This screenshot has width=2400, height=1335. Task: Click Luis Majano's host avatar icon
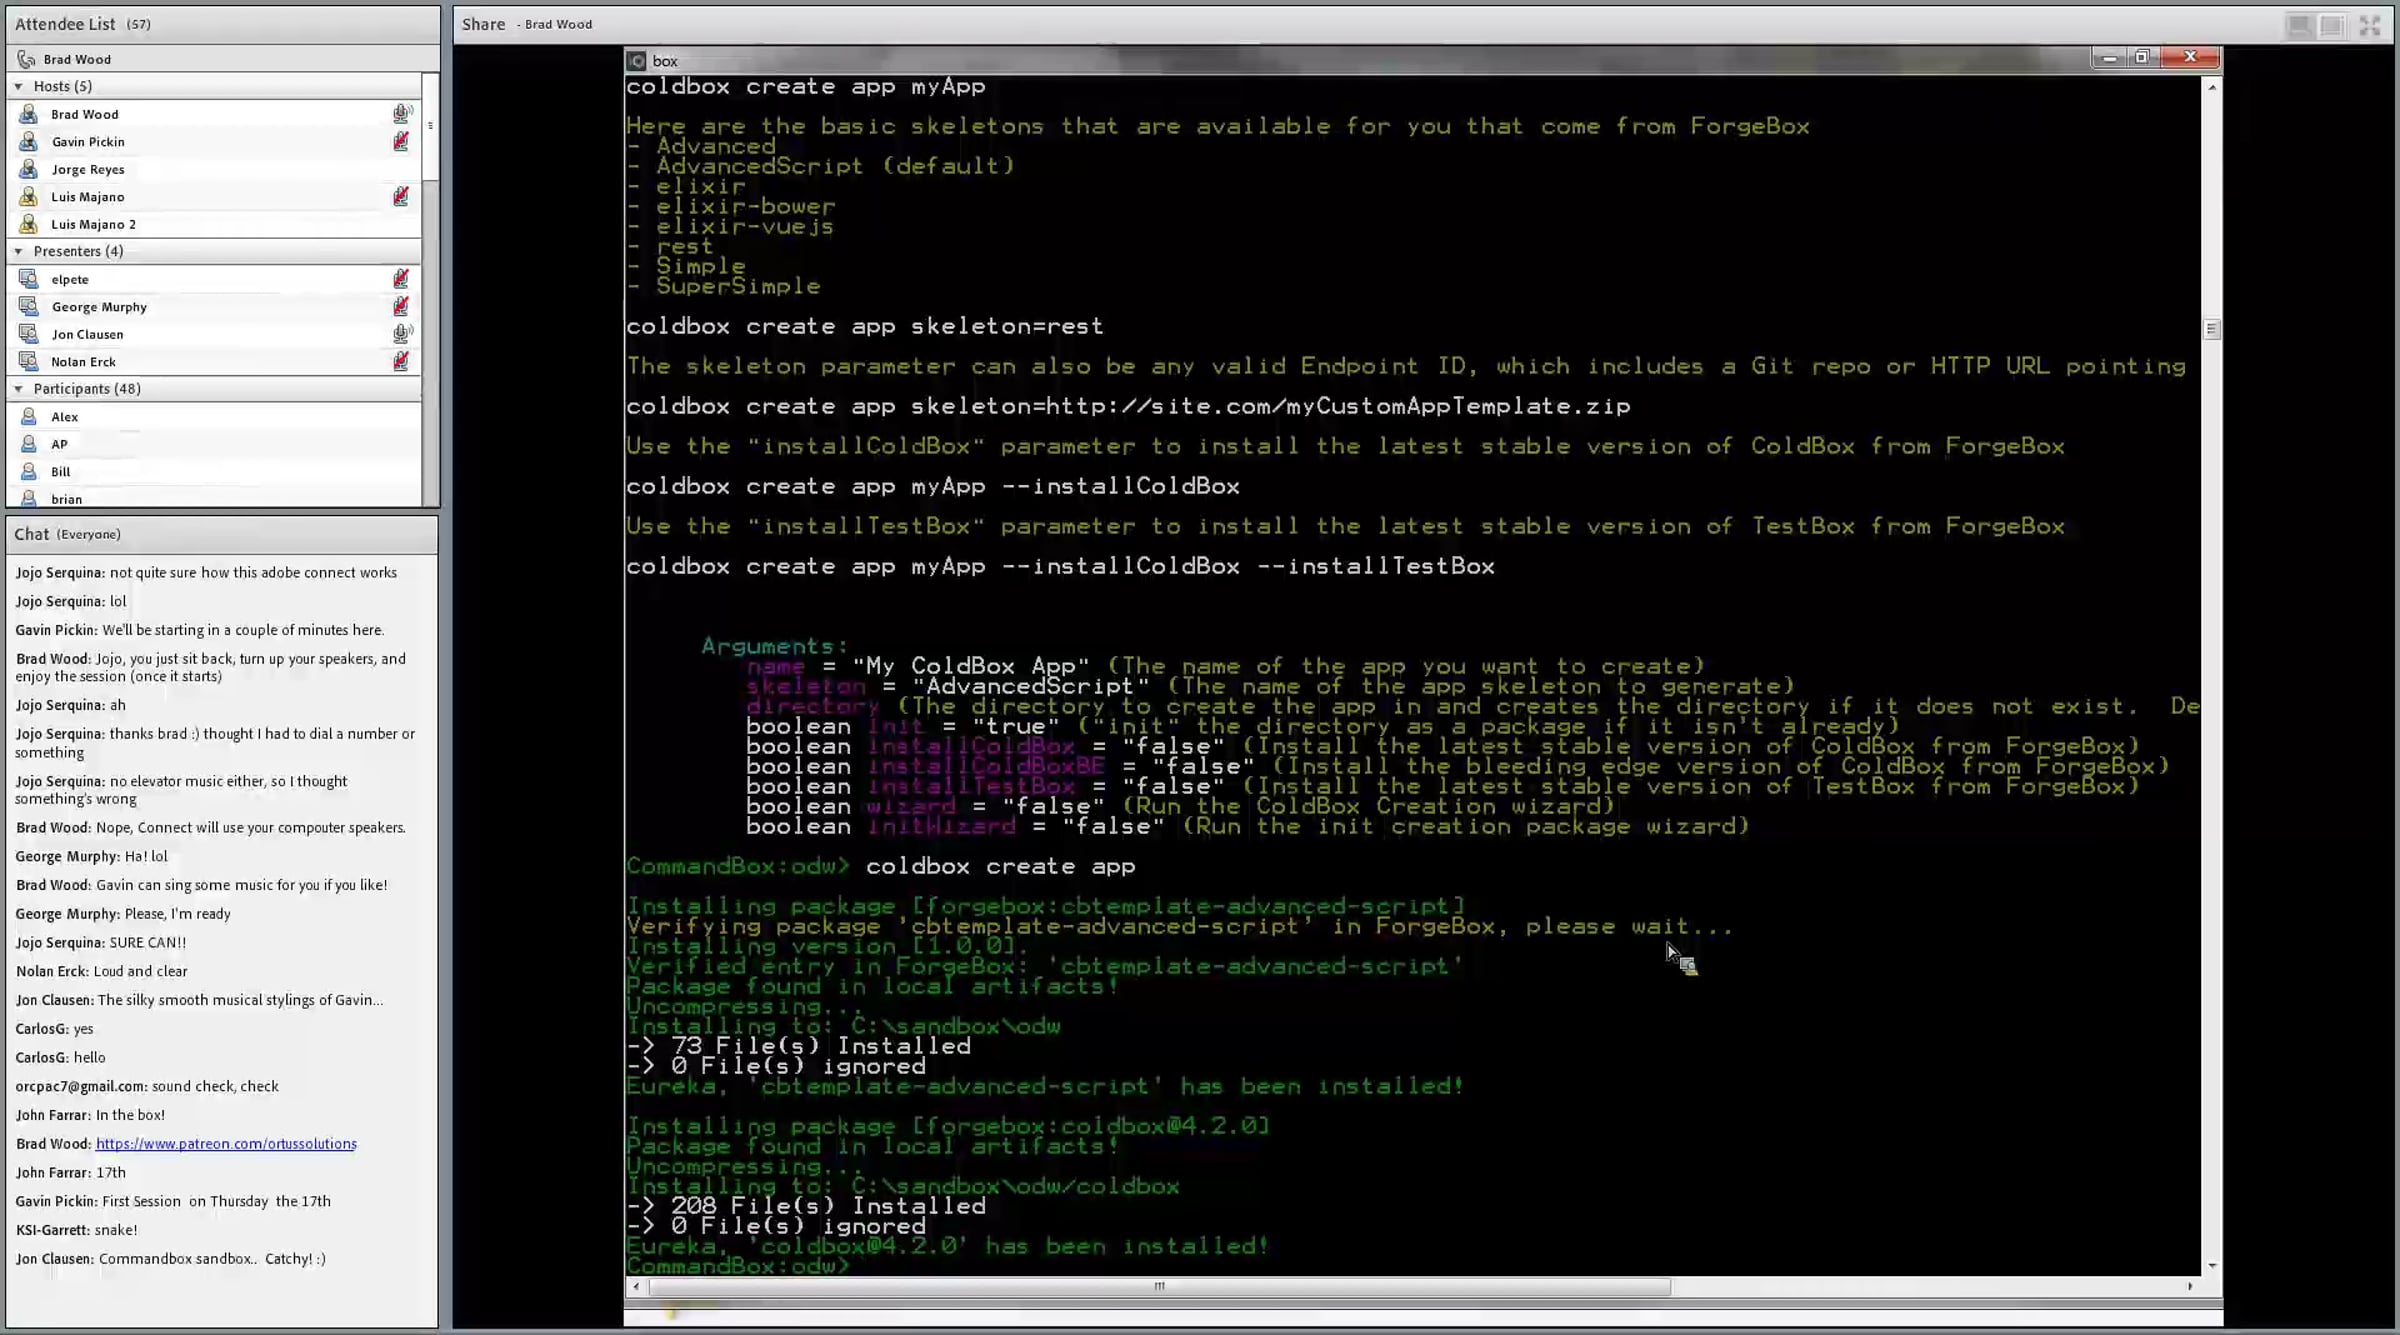29,197
